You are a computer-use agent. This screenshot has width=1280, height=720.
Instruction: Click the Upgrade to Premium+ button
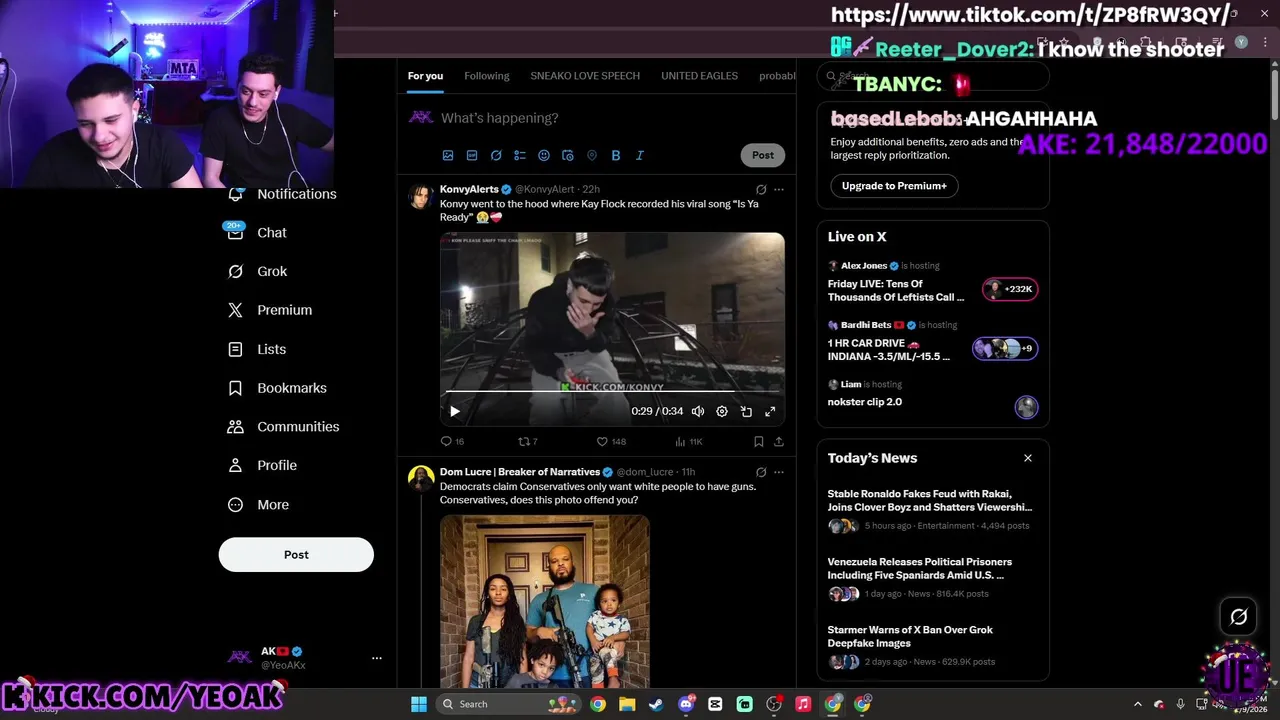click(894, 186)
